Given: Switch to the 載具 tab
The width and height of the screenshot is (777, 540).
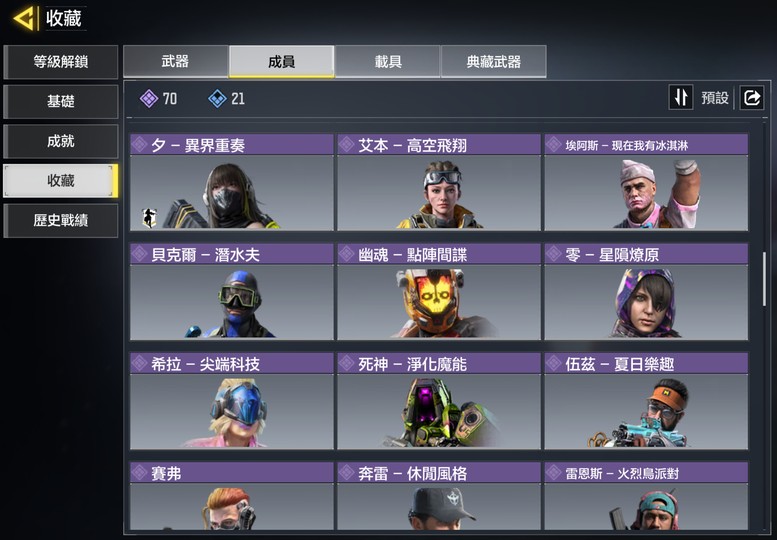Looking at the screenshot, I should (388, 61).
